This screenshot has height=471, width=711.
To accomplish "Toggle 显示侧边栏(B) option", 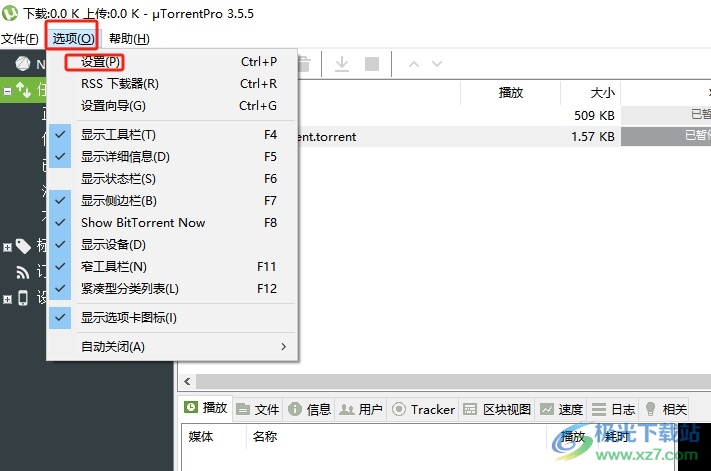I will [x=173, y=201].
